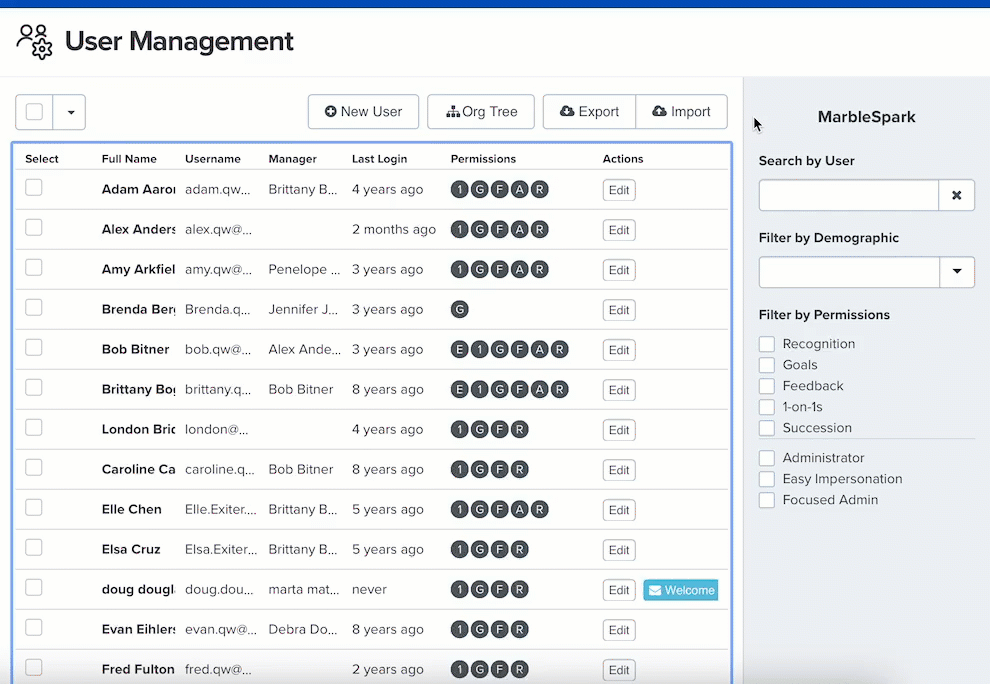
Task: Click the 'G' permission badge in Fred Fulton's row
Action: click(x=480, y=669)
